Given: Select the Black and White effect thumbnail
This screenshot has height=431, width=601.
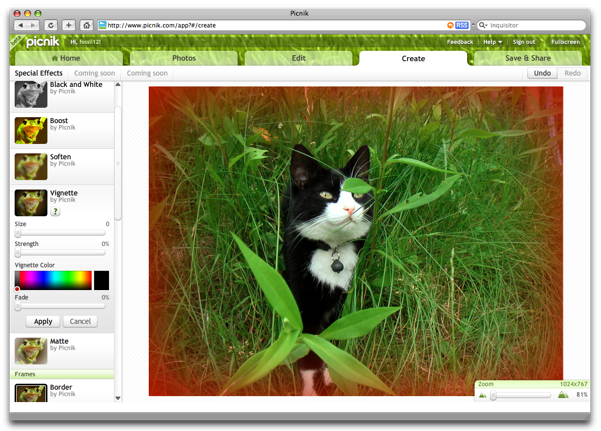Looking at the screenshot, I should [x=31, y=94].
